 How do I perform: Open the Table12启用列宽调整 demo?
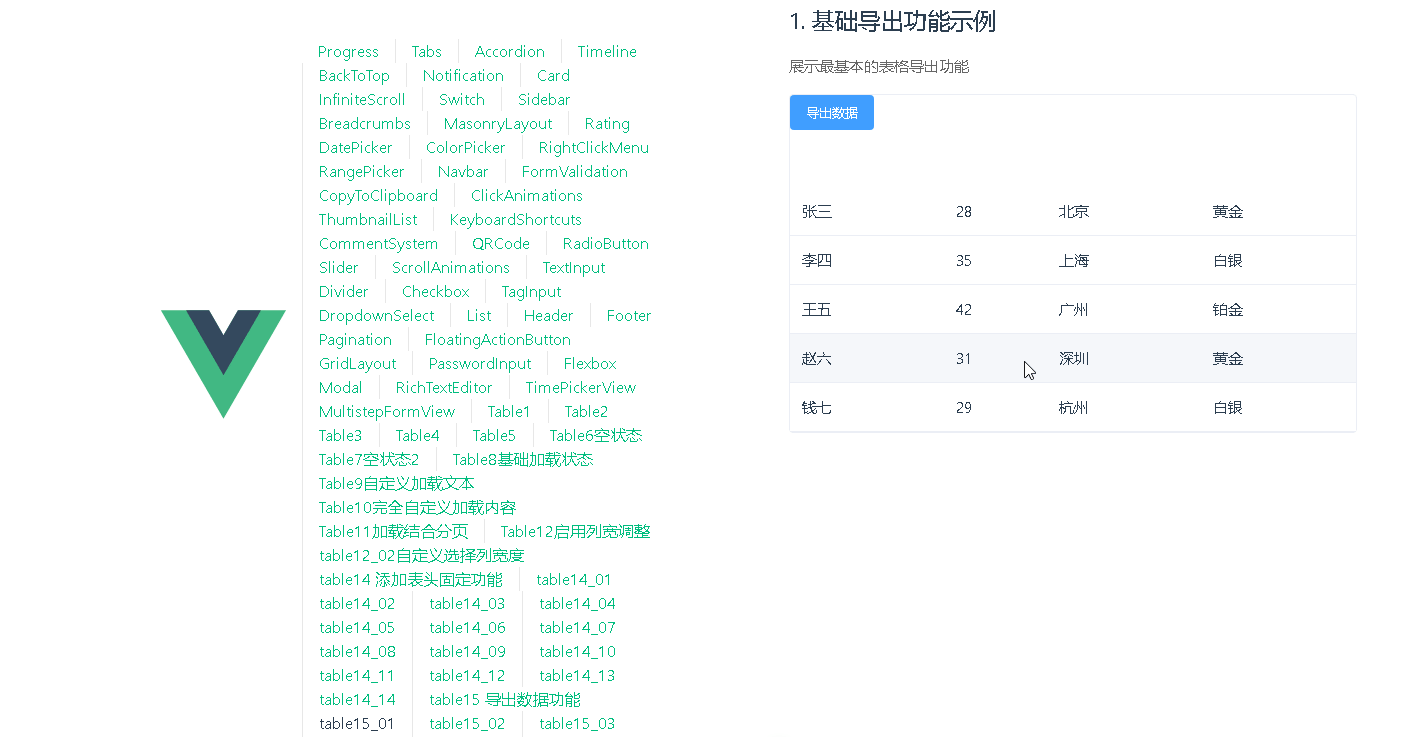(574, 531)
